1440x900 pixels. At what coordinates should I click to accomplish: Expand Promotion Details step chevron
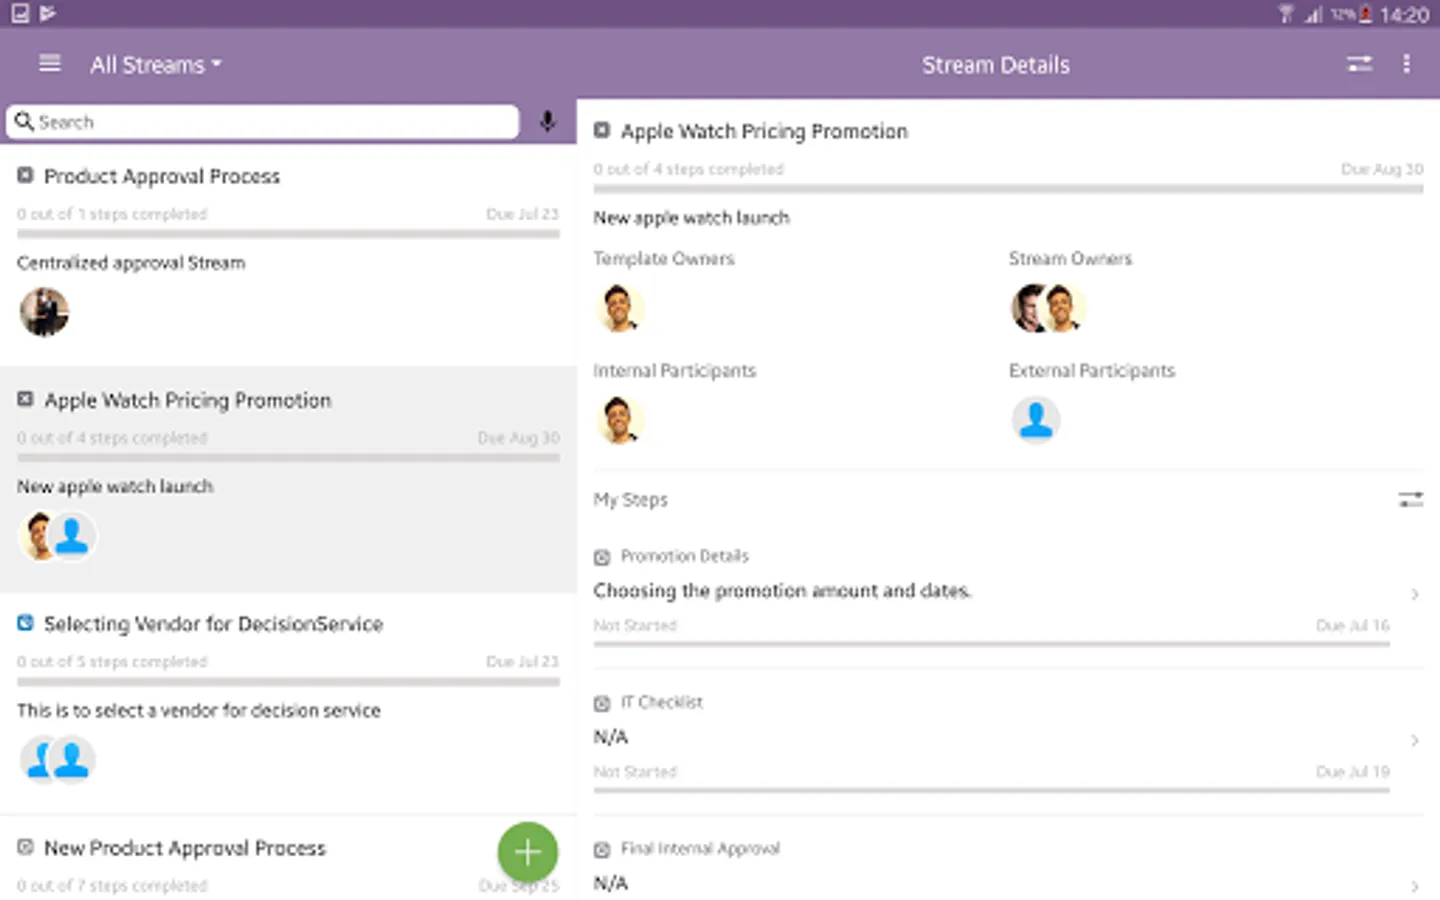tap(1414, 594)
